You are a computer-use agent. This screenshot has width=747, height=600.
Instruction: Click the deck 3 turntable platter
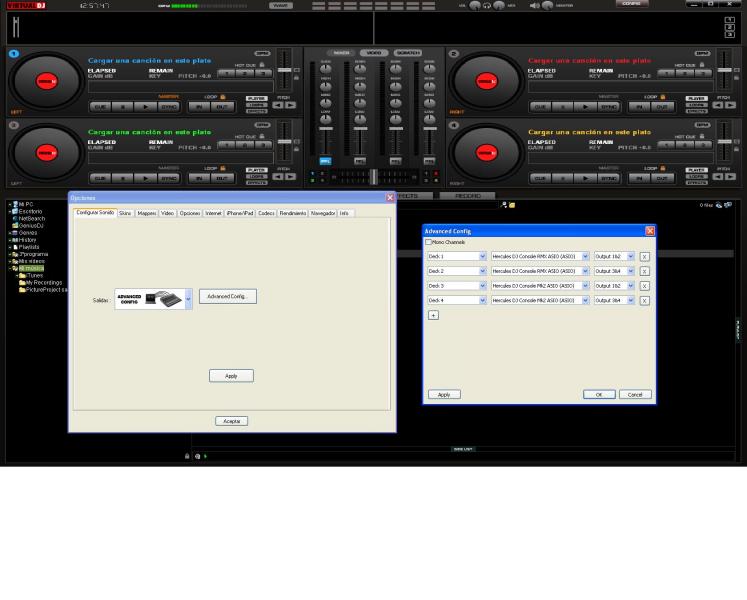click(x=46, y=153)
